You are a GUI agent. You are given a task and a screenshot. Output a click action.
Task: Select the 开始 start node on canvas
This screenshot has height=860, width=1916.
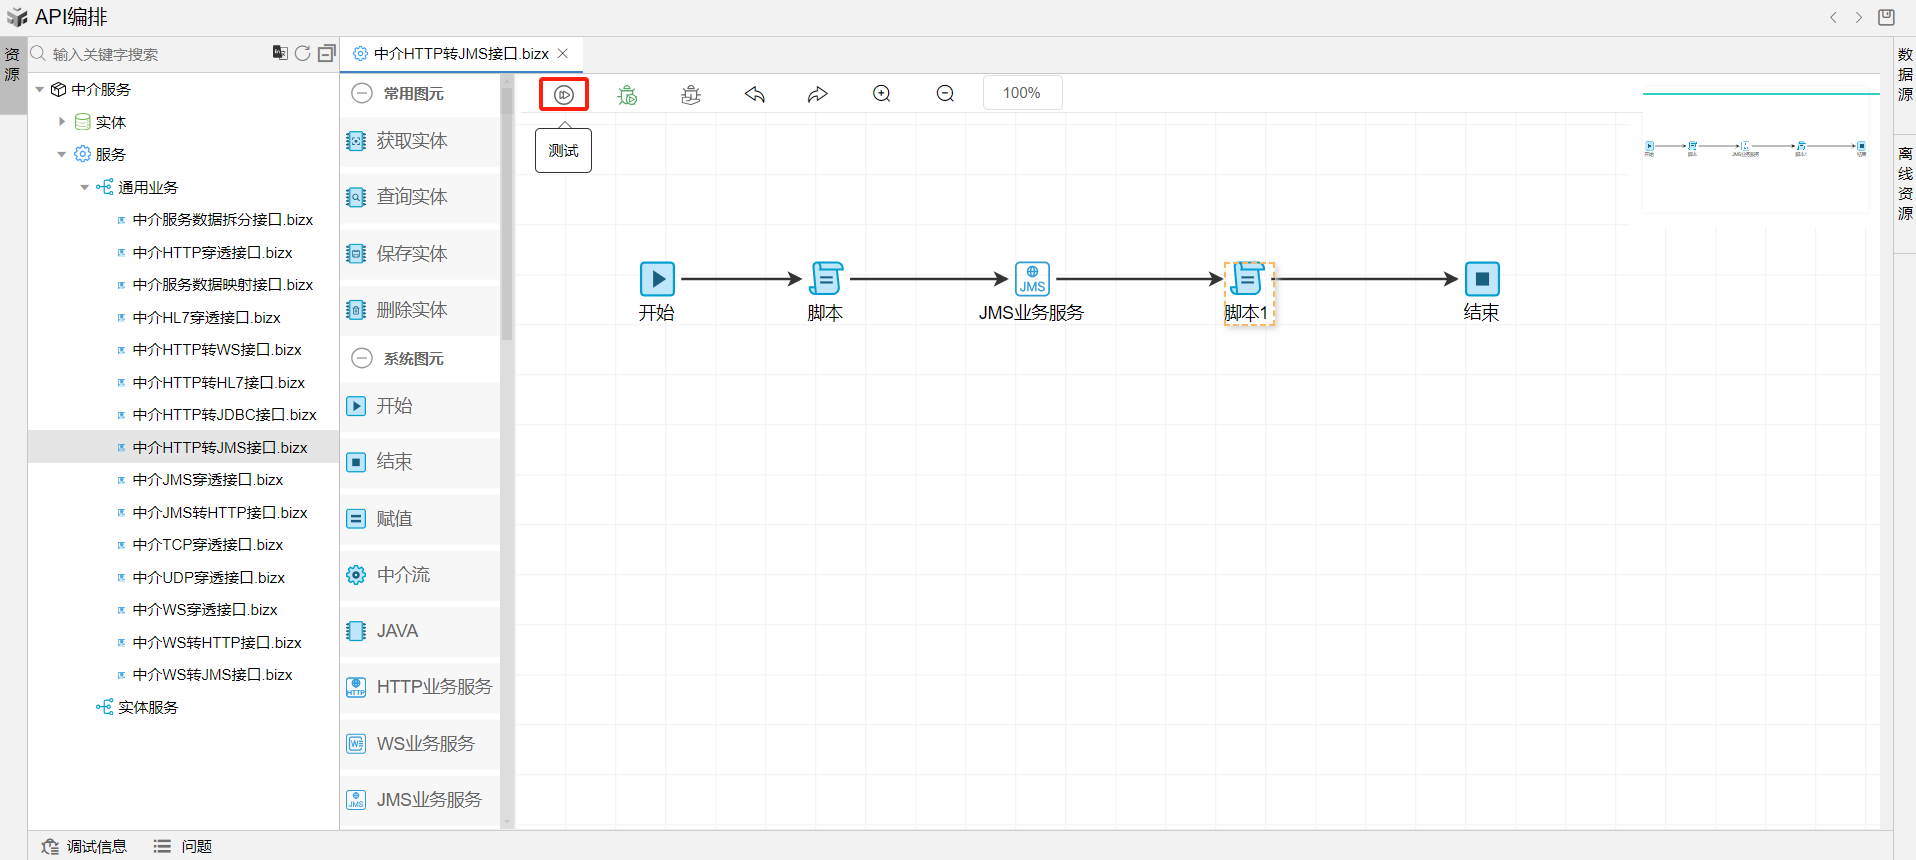pos(657,279)
